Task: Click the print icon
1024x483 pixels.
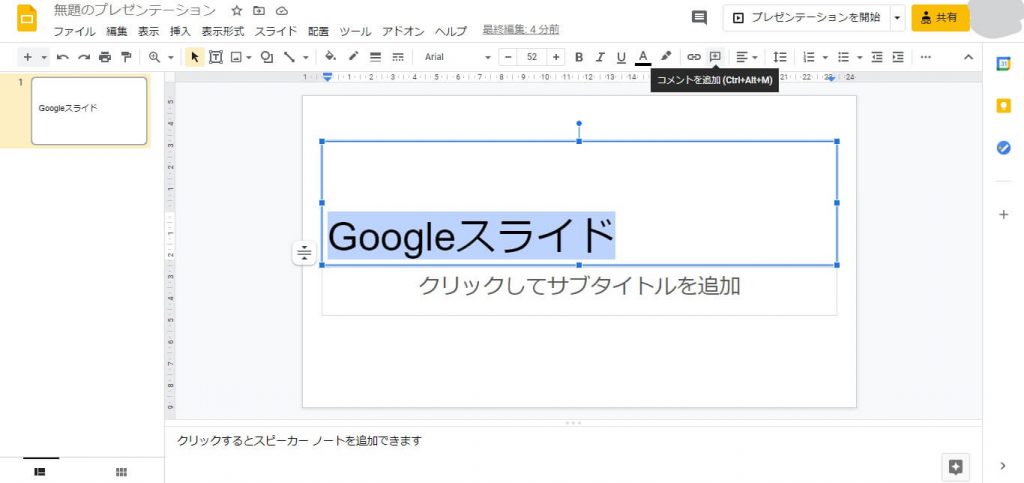Action: tap(104, 57)
